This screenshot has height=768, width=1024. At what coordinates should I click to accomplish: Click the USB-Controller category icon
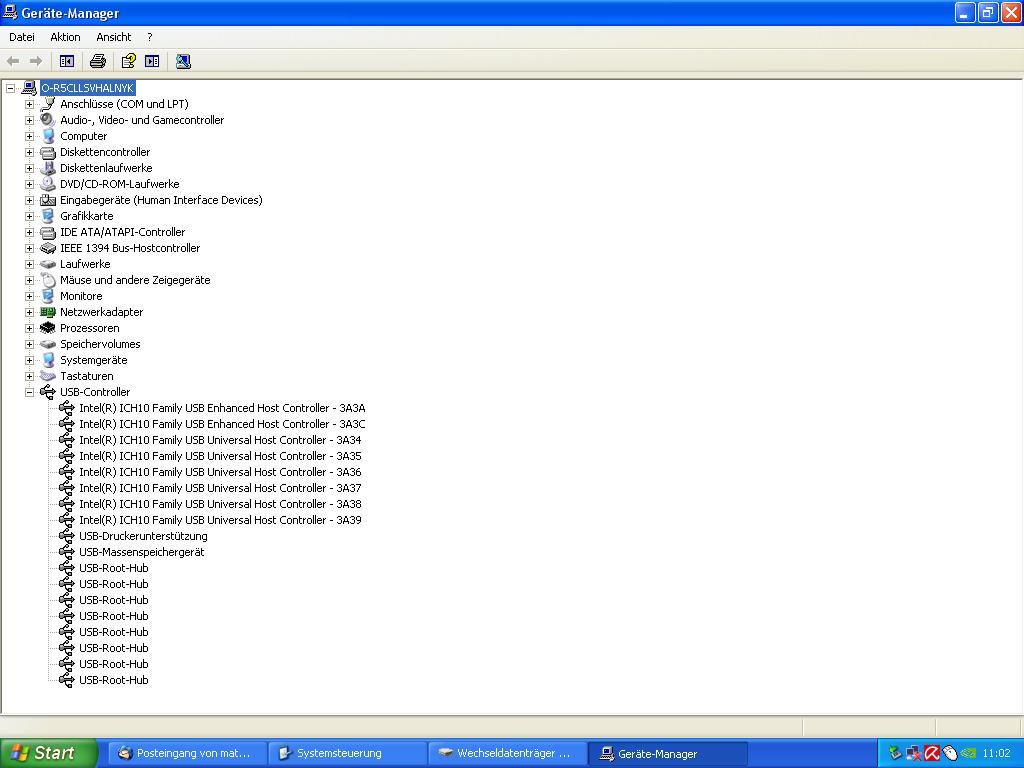coord(48,392)
